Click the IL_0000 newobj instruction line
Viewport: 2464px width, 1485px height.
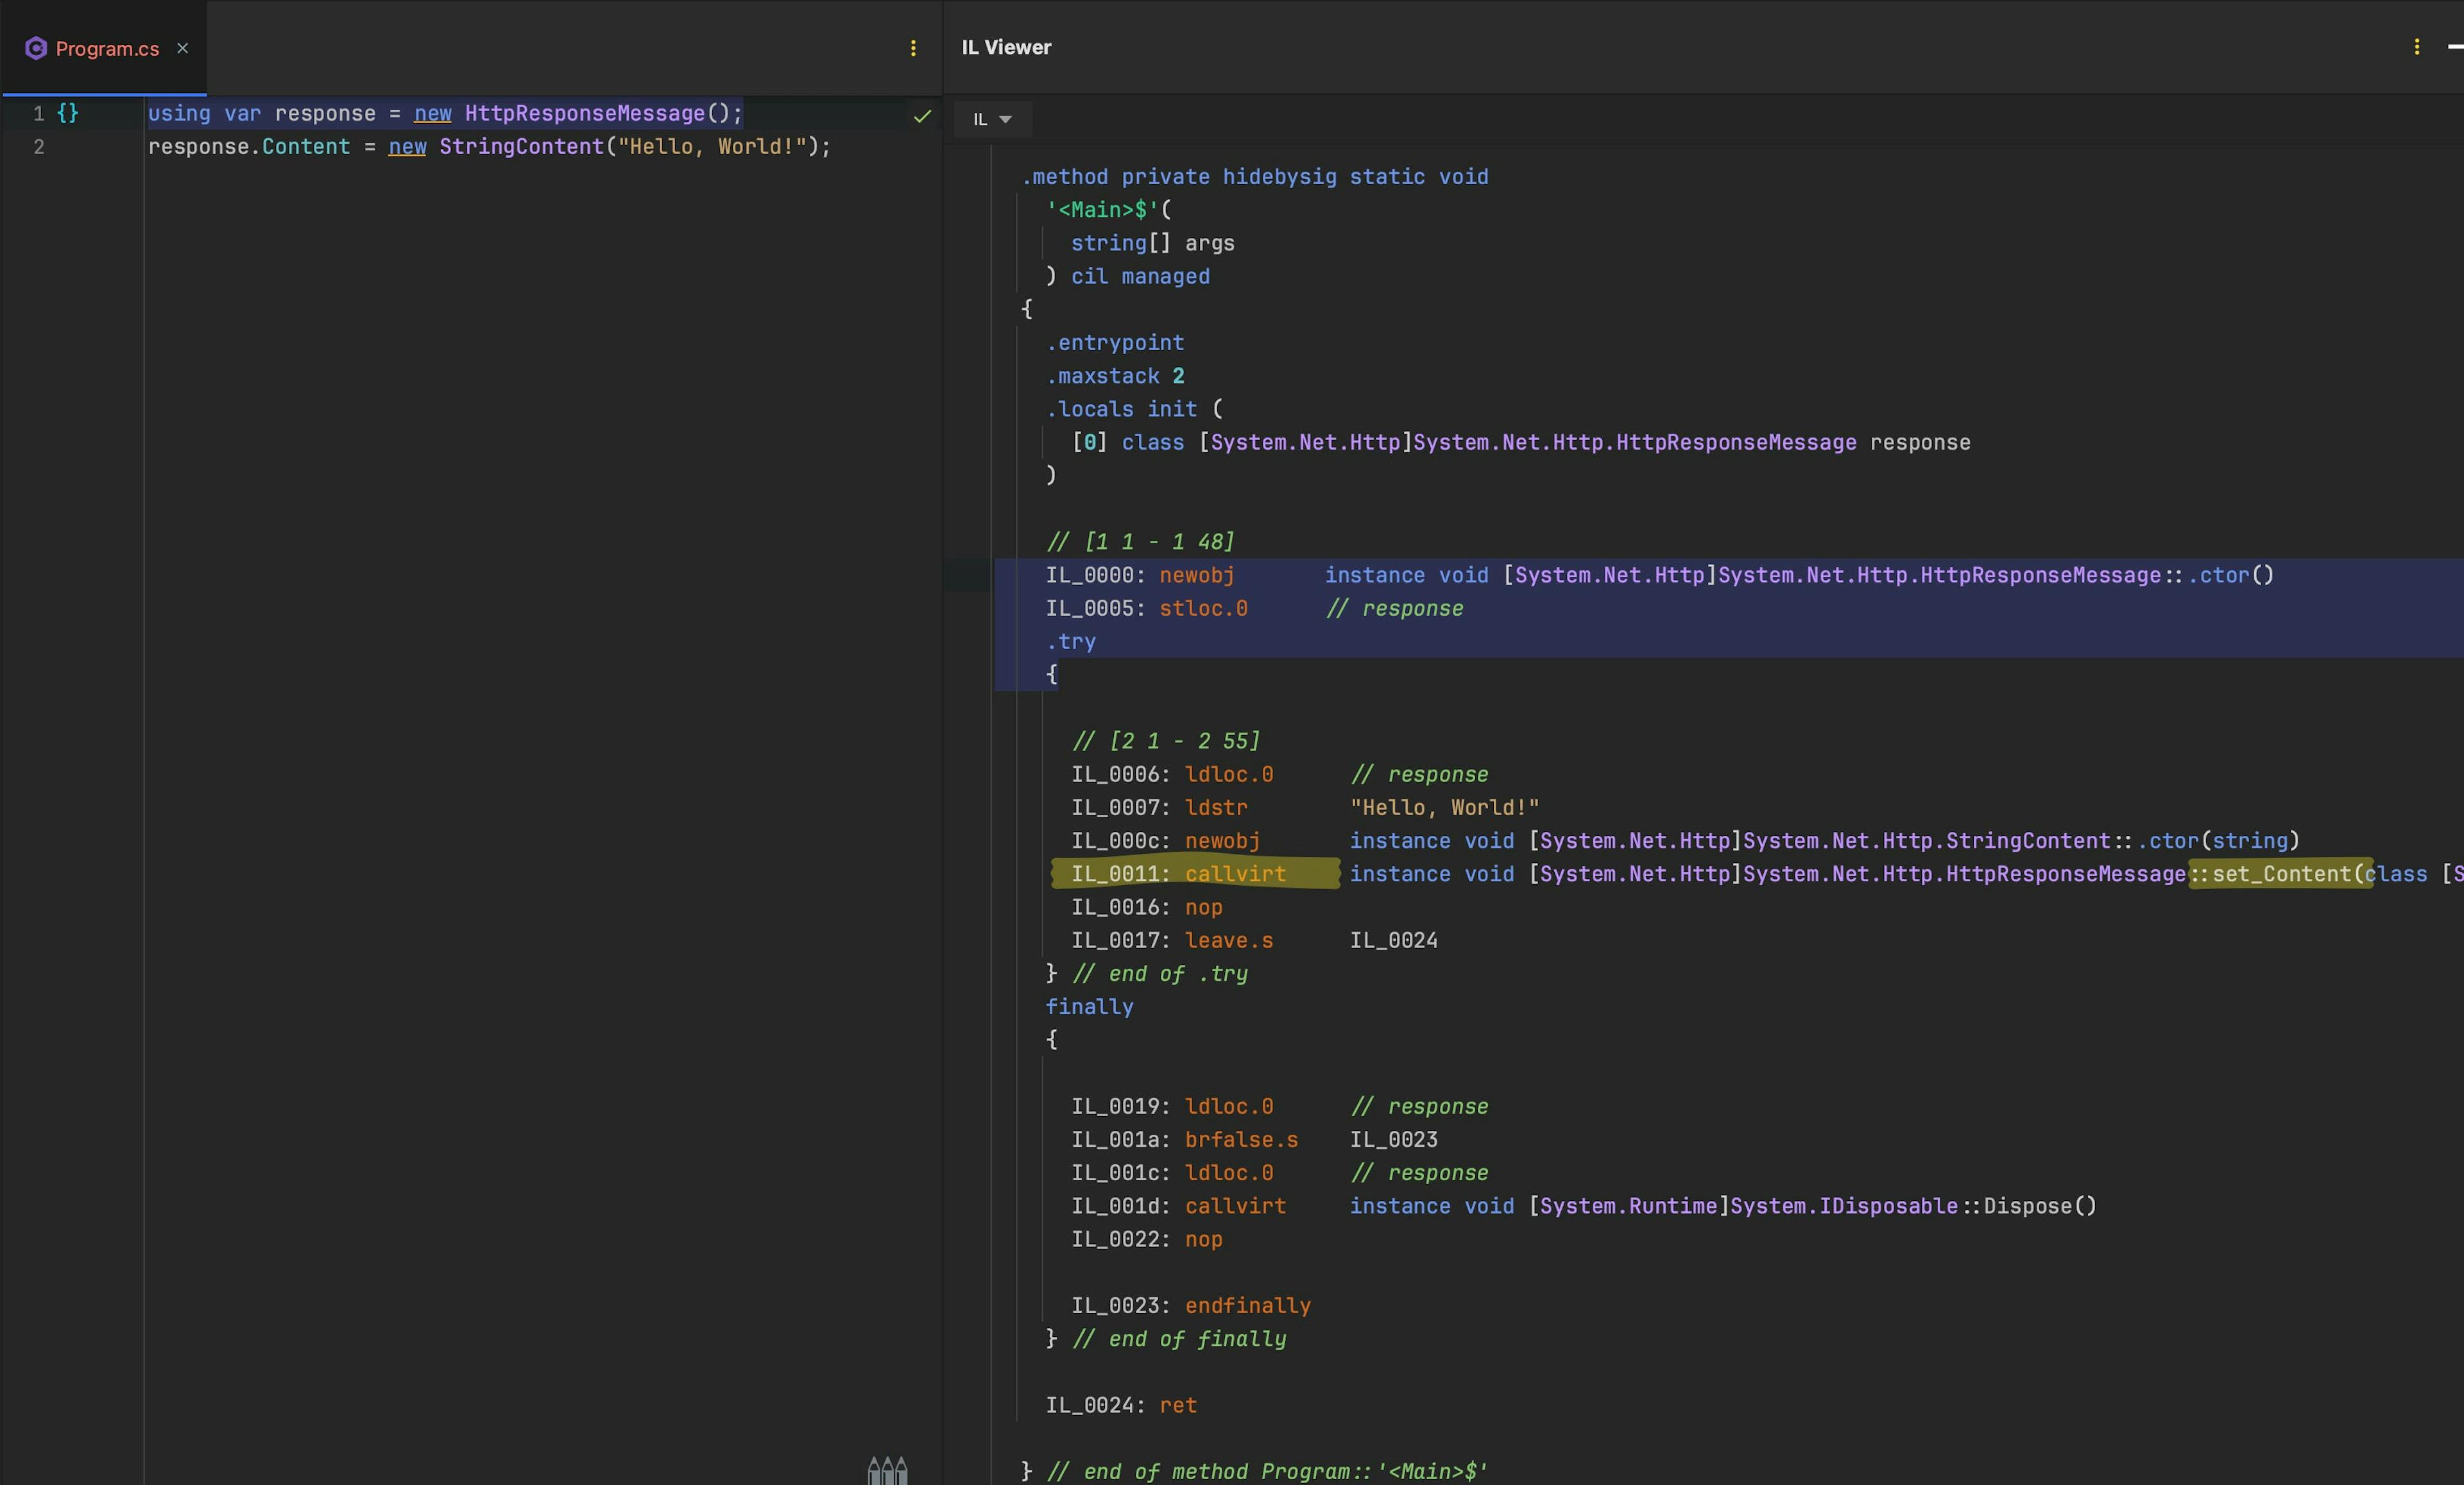[1196, 575]
